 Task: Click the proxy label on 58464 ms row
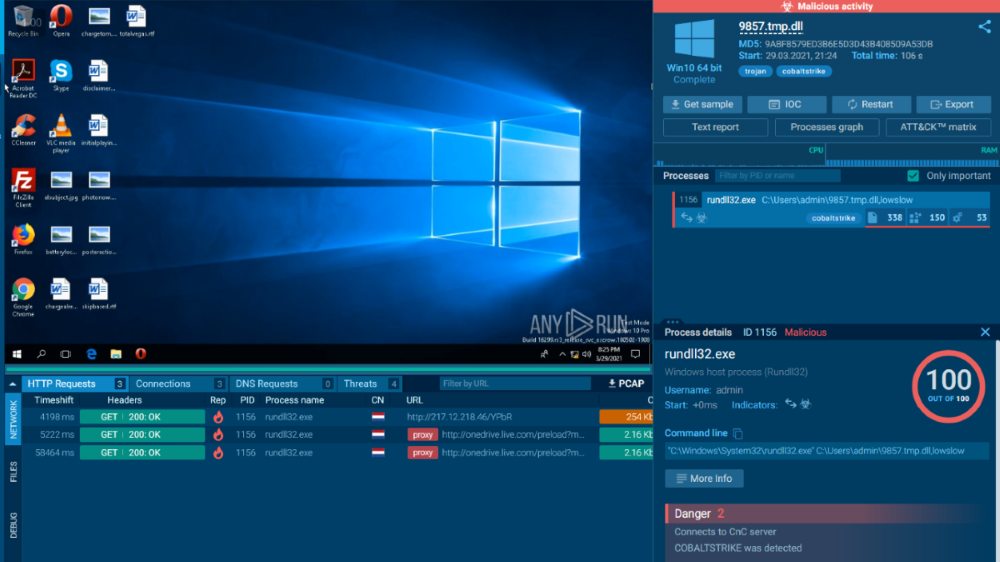click(422, 453)
